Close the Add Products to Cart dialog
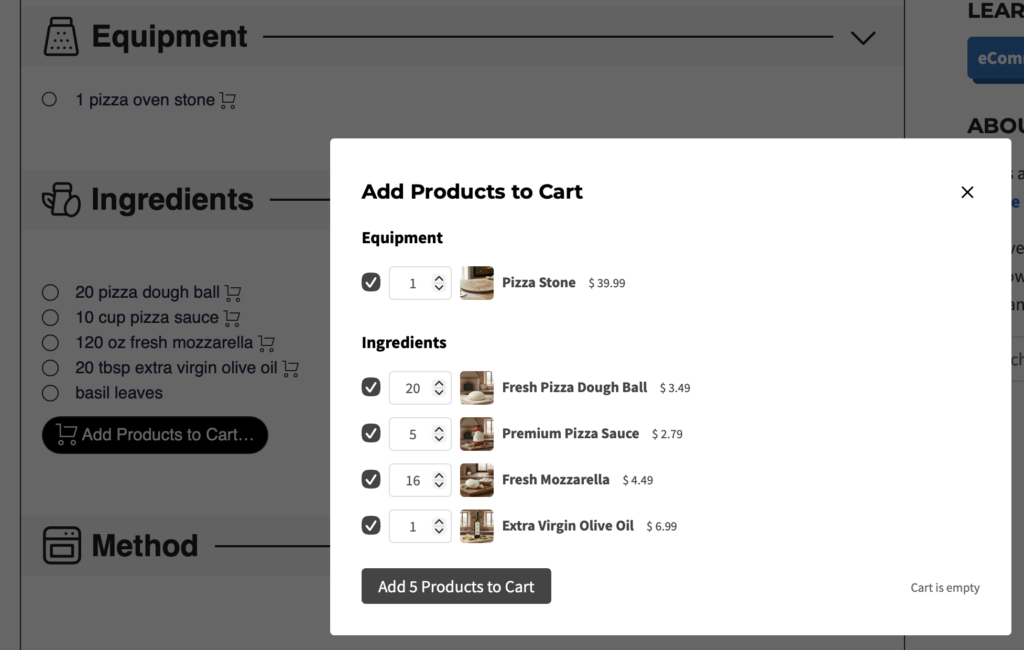The image size is (1024, 650). [x=967, y=192]
